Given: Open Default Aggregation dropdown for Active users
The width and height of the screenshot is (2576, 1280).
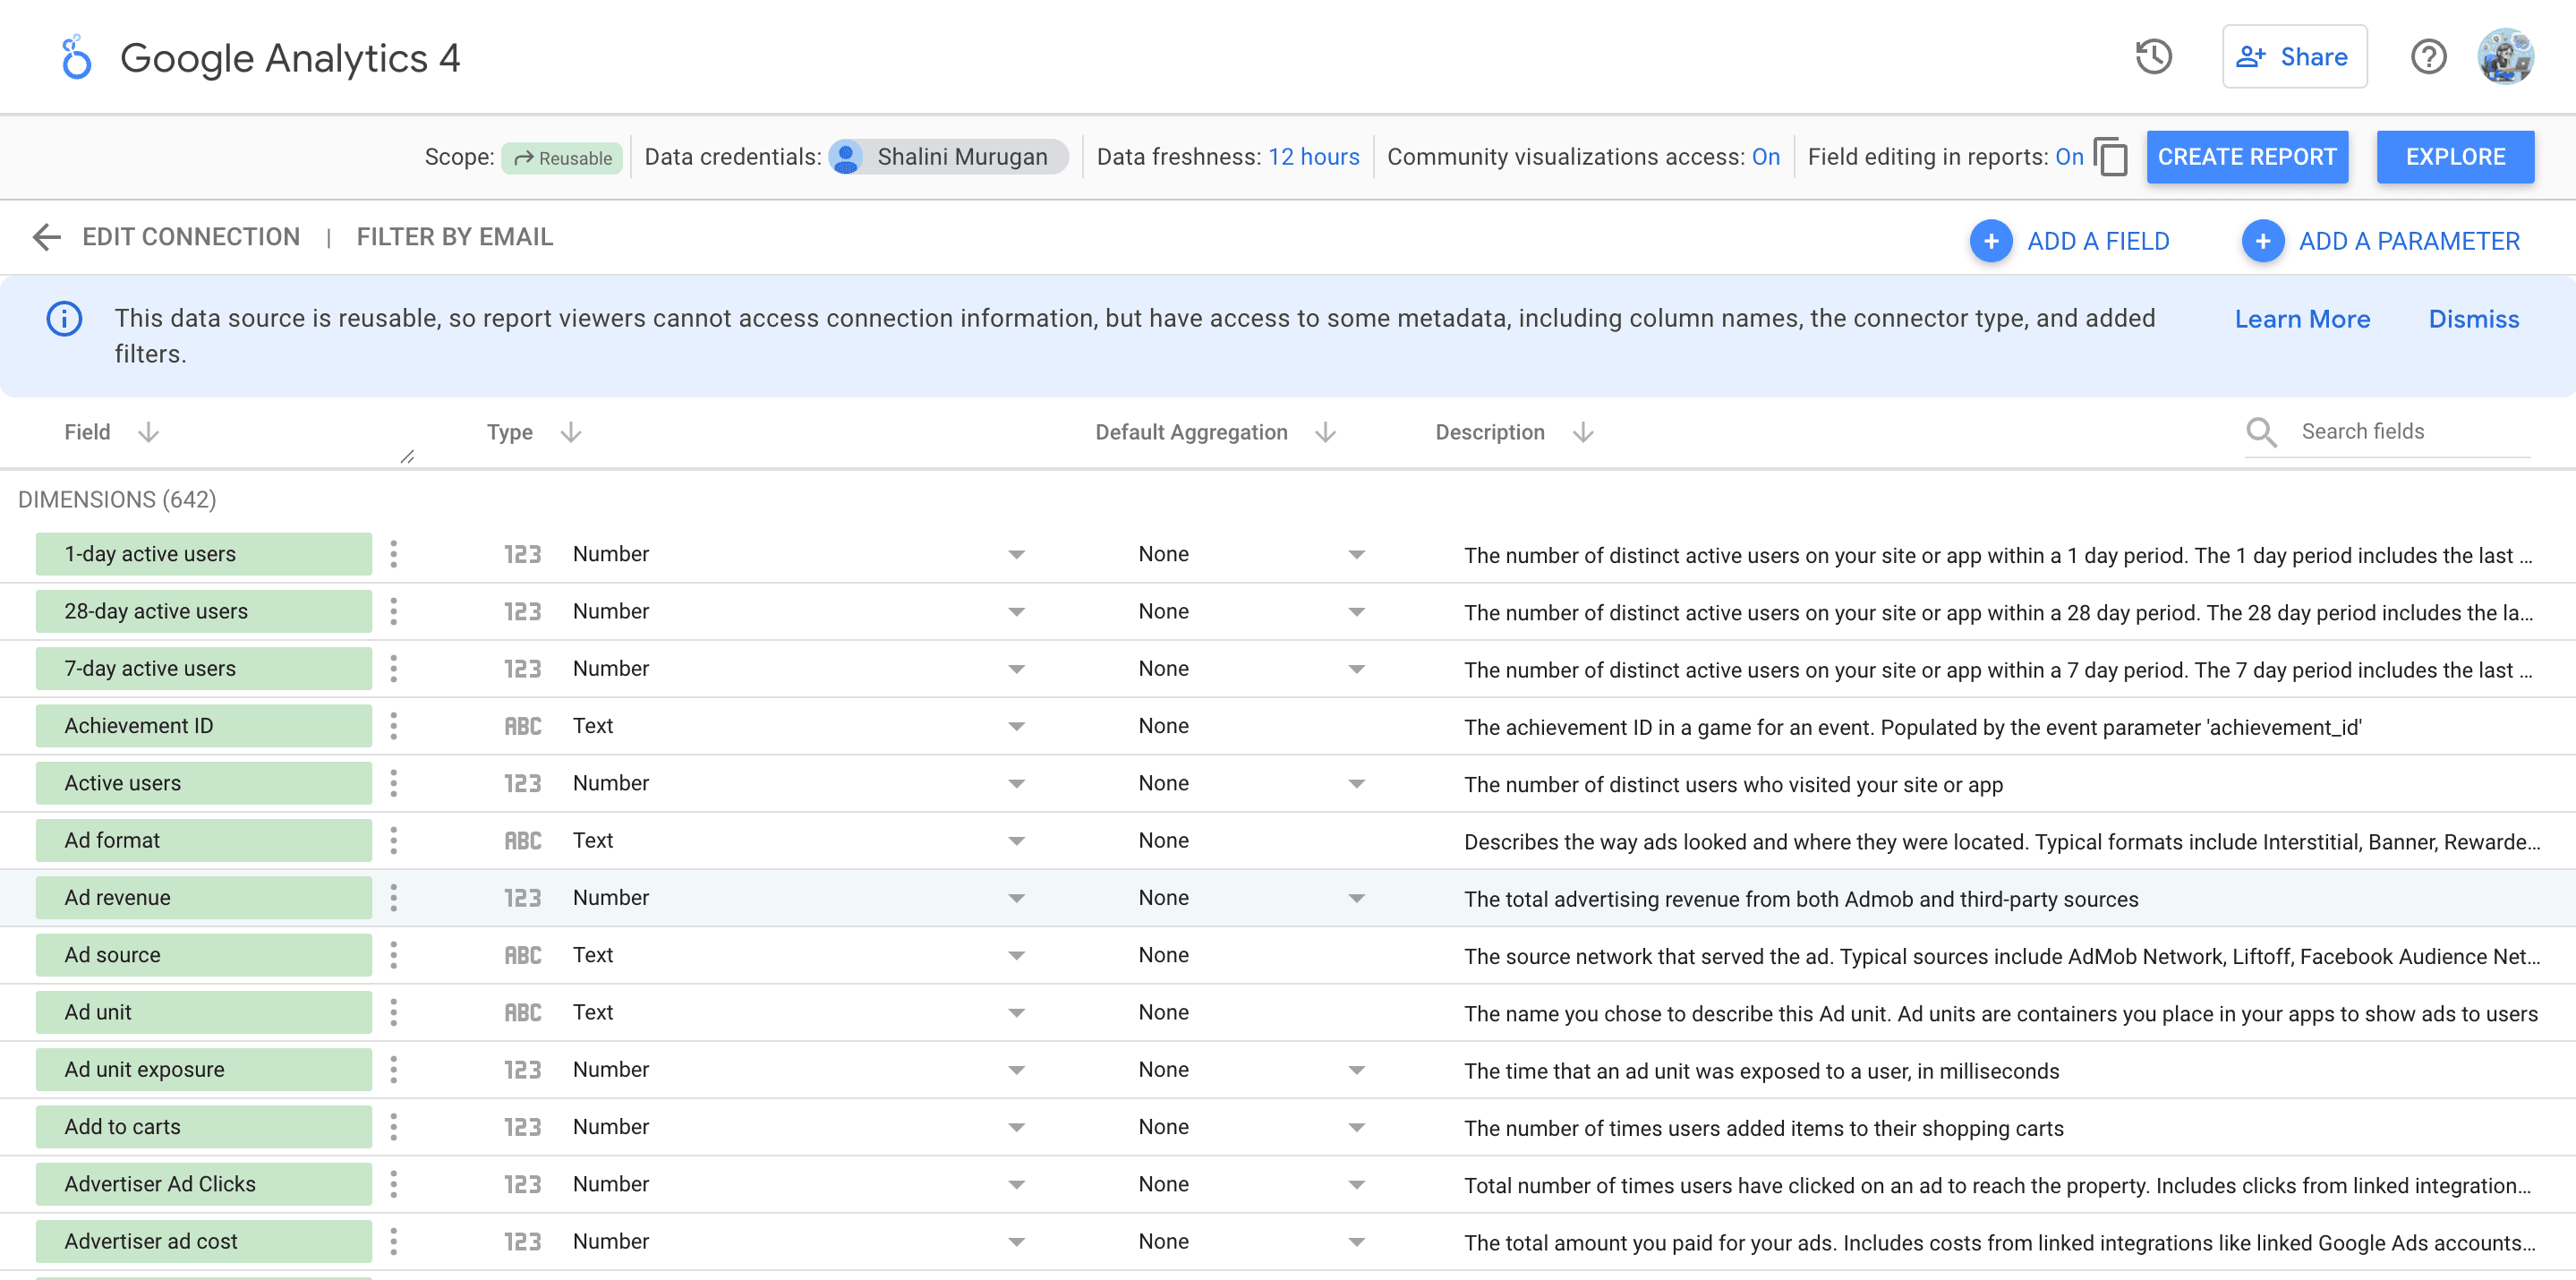Looking at the screenshot, I should click(x=1356, y=784).
